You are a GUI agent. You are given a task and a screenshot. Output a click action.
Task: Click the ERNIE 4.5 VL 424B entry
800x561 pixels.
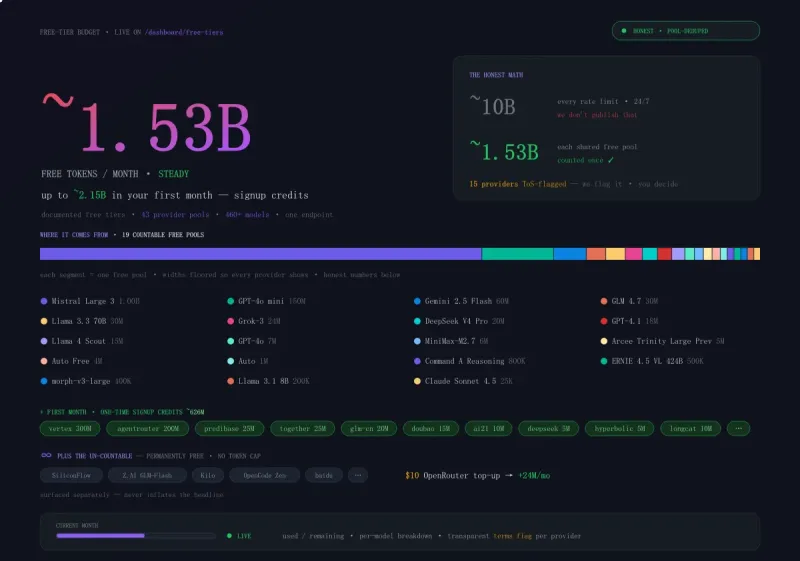click(x=652, y=361)
